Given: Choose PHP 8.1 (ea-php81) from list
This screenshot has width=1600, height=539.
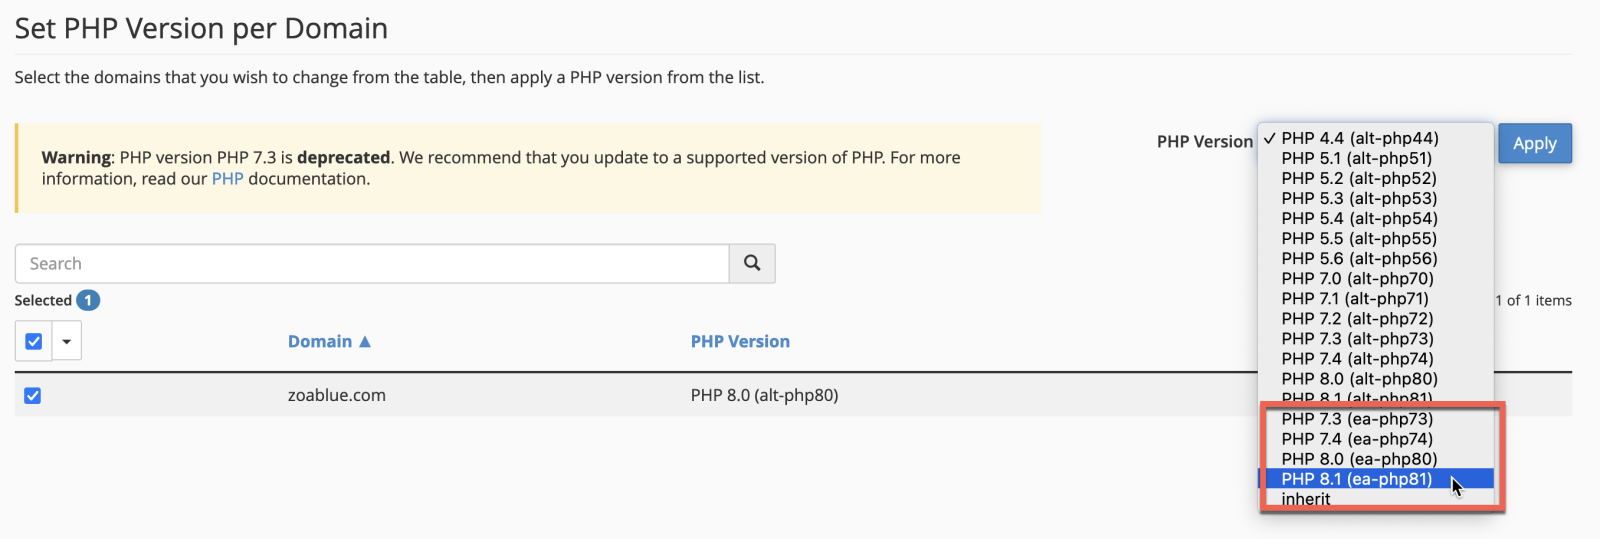Looking at the screenshot, I should click(1356, 479).
